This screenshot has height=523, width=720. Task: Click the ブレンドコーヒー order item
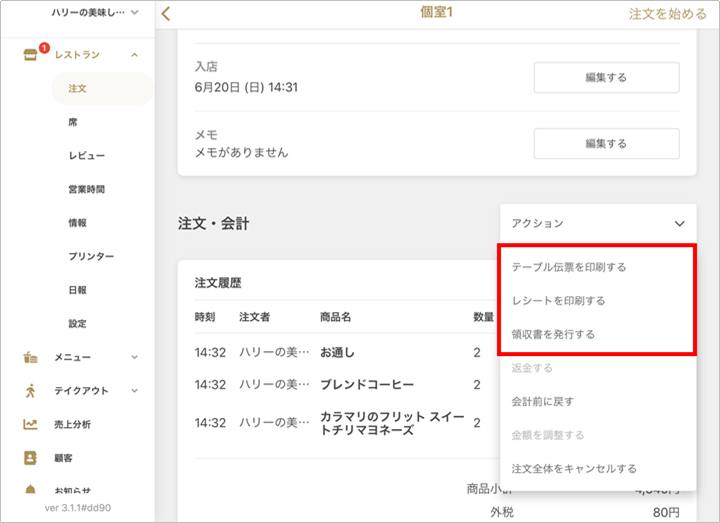click(367, 384)
